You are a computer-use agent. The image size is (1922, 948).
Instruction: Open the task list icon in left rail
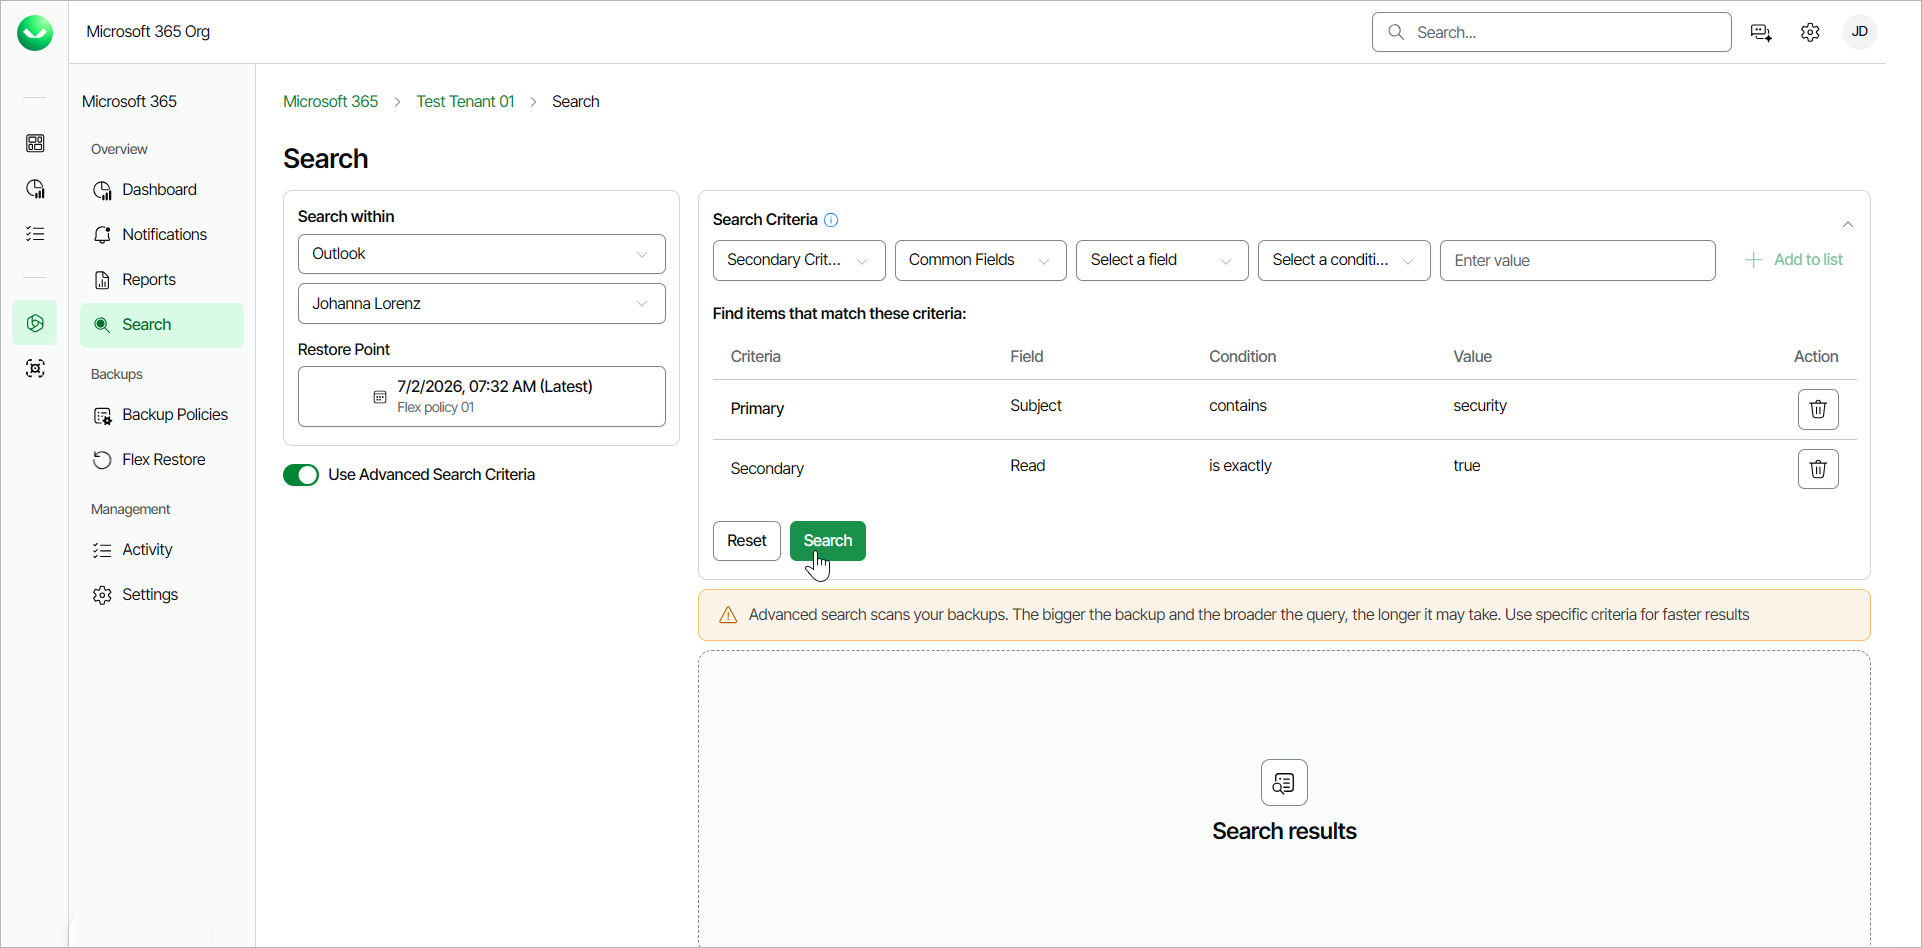[x=35, y=234]
